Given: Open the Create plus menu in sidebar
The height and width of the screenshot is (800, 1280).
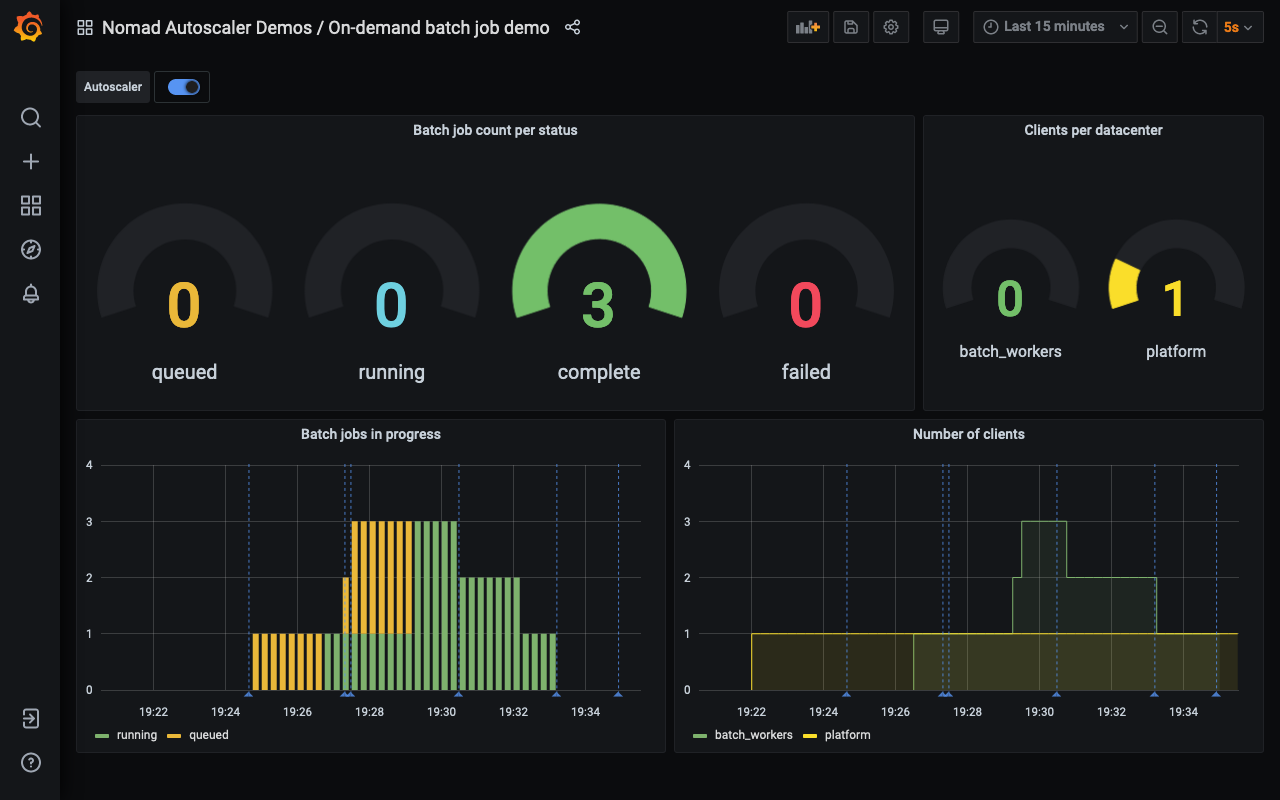Looking at the screenshot, I should tap(31, 162).
